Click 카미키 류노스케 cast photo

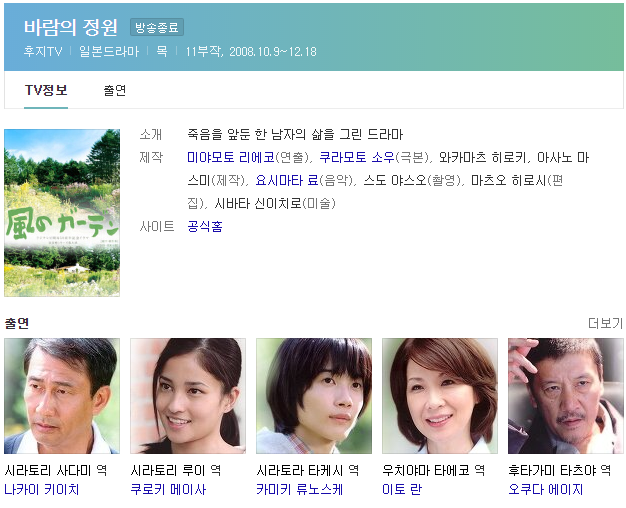[x=314, y=396]
